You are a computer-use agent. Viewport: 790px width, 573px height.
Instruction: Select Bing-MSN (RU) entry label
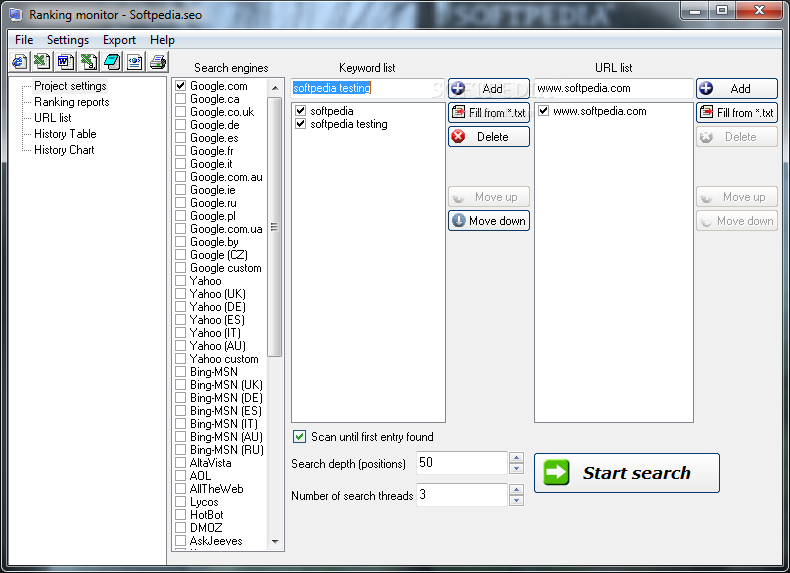227,450
